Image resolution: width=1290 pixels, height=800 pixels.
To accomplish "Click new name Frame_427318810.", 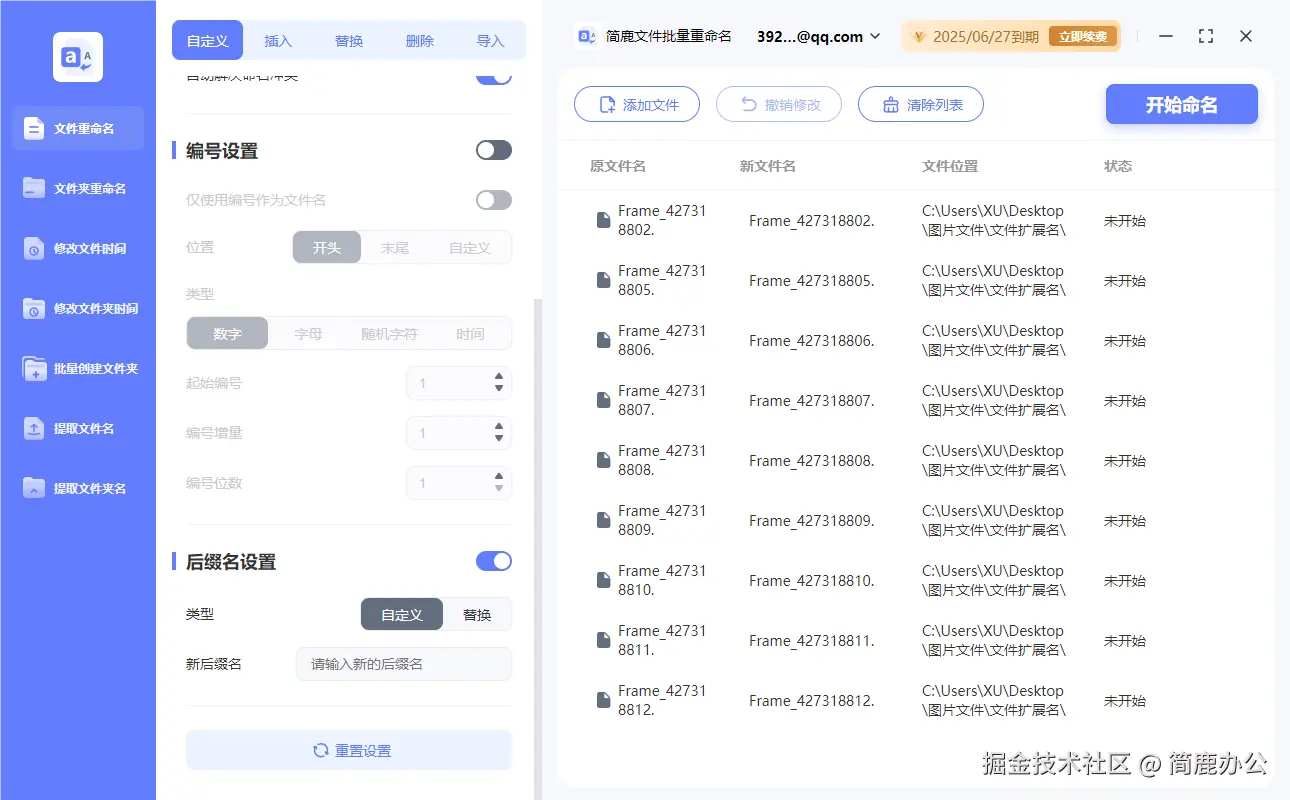I will click(812, 581).
